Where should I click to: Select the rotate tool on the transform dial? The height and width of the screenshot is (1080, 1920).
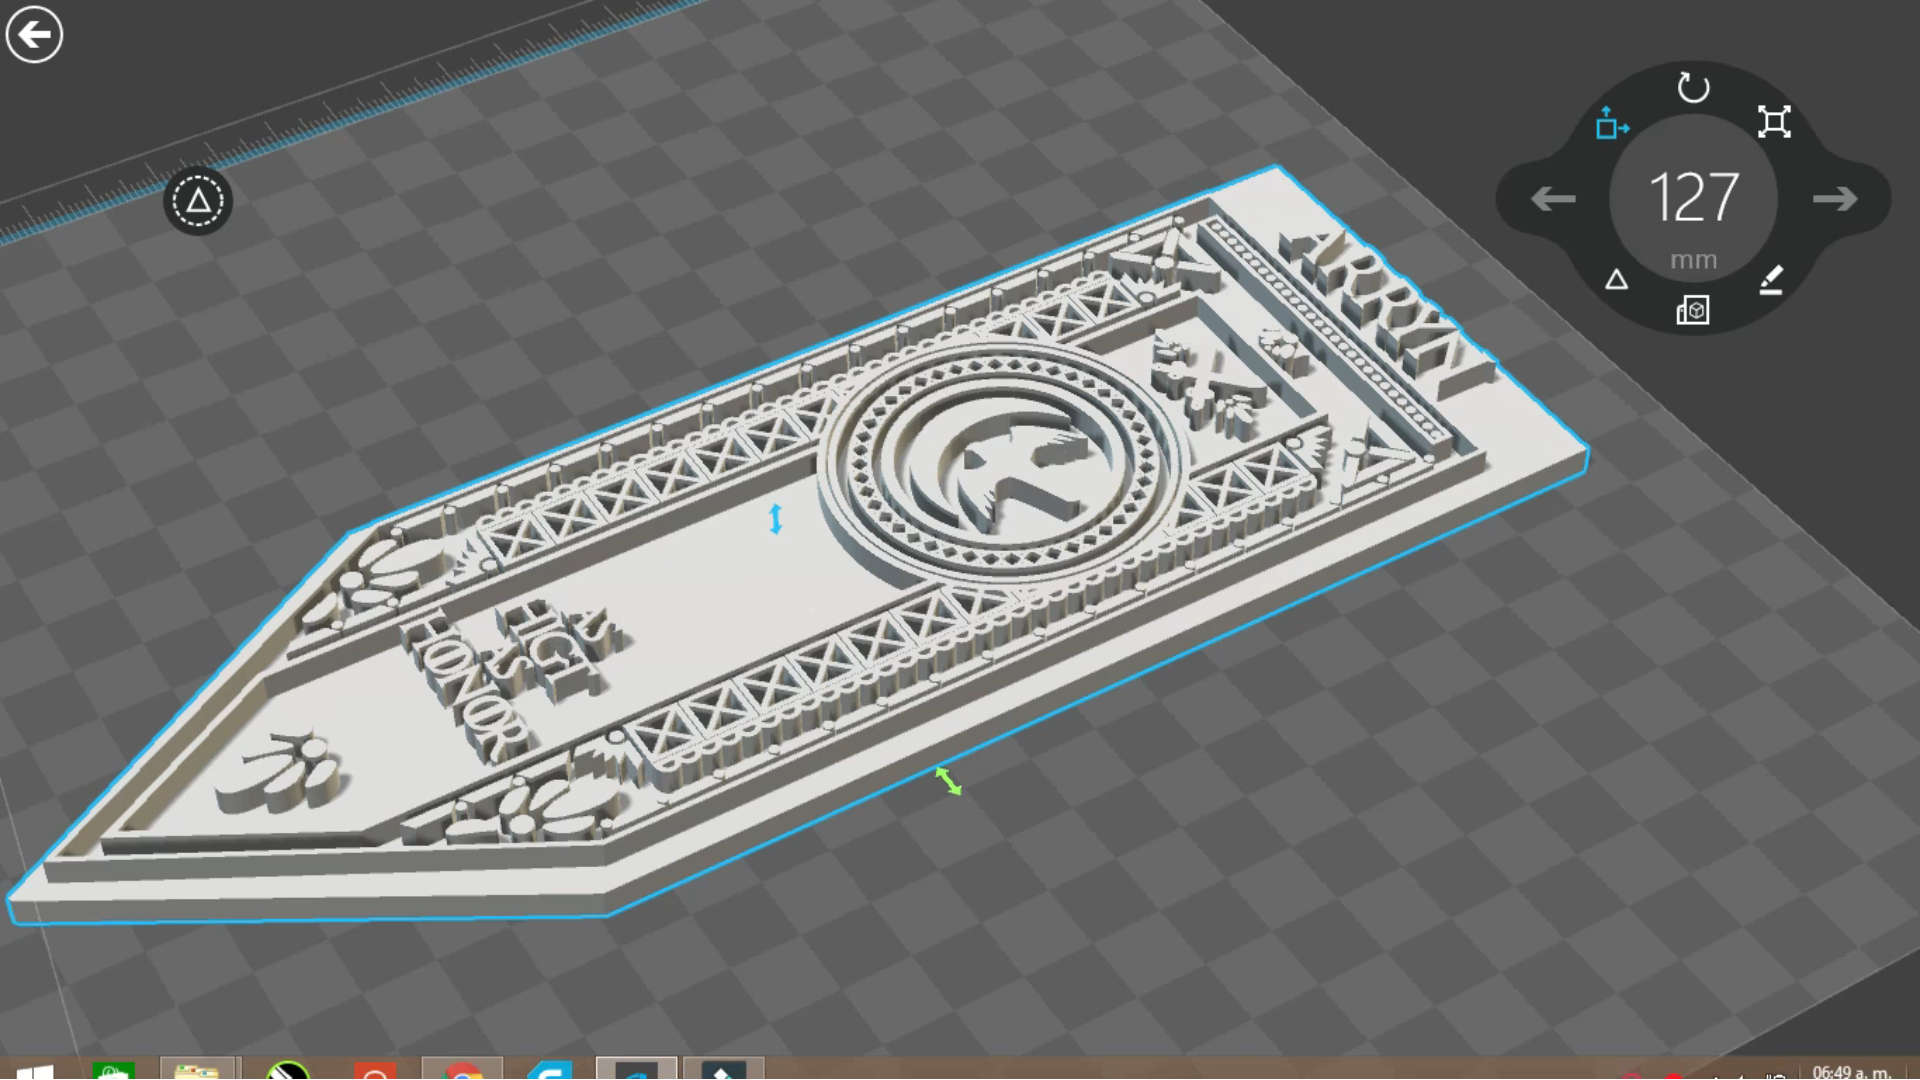point(1692,88)
